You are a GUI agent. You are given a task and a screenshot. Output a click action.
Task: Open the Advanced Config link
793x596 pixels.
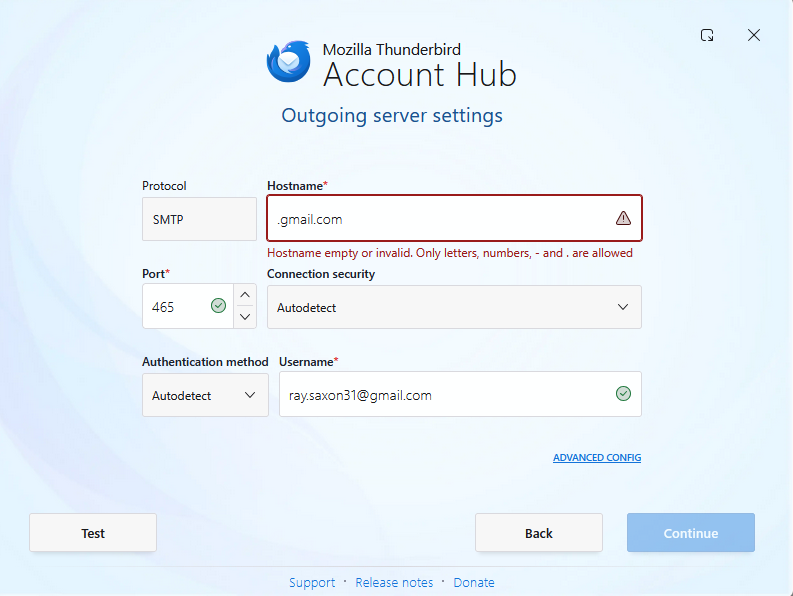(597, 457)
